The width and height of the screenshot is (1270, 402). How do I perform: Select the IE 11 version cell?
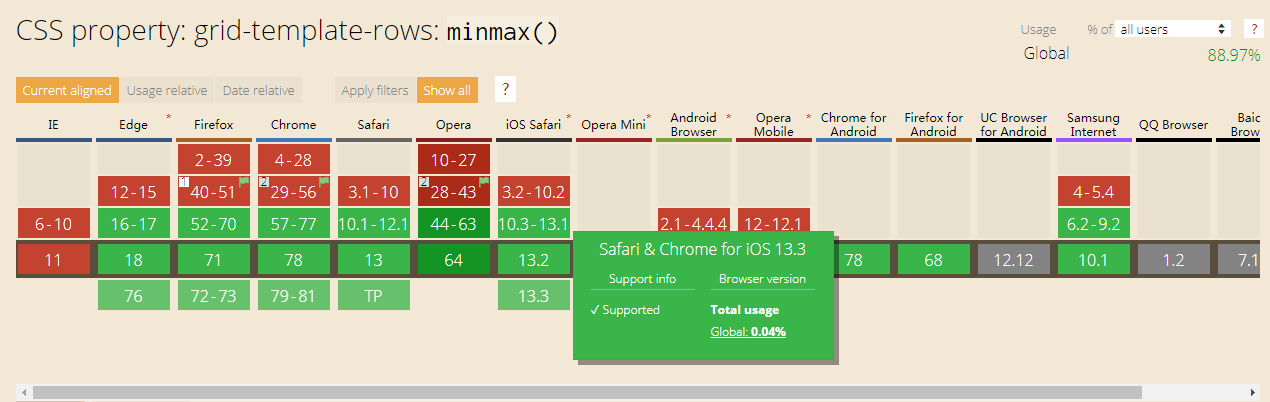[53, 260]
